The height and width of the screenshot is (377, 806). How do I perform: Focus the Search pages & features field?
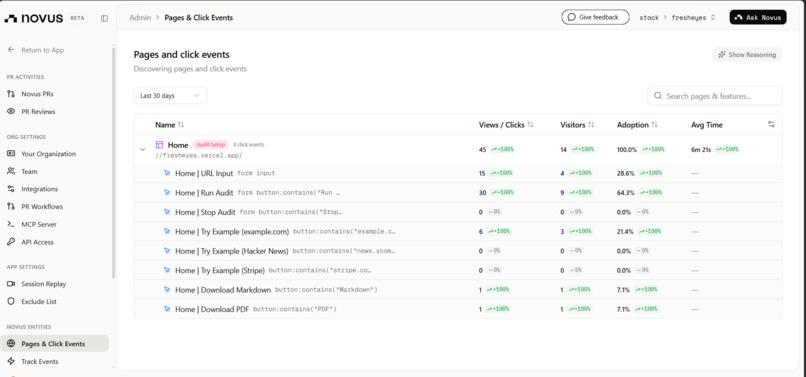[x=715, y=96]
